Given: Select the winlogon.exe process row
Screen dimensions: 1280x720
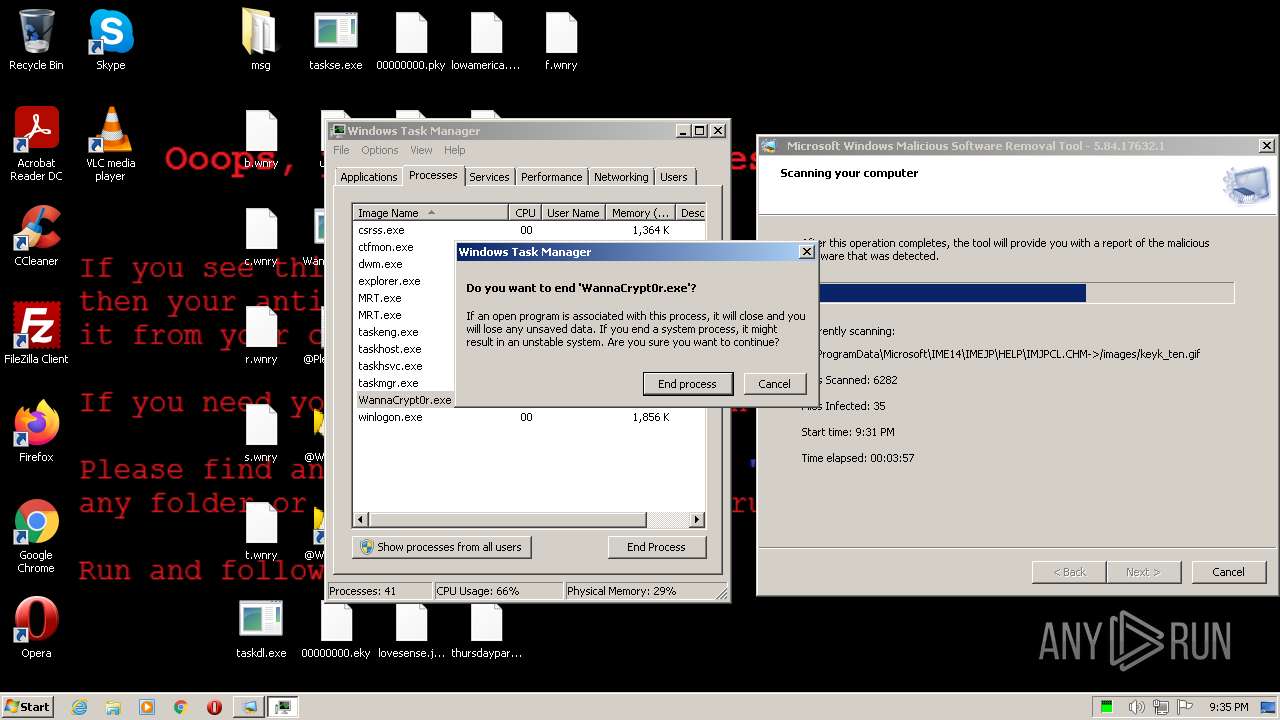Looking at the screenshot, I should 529,417.
